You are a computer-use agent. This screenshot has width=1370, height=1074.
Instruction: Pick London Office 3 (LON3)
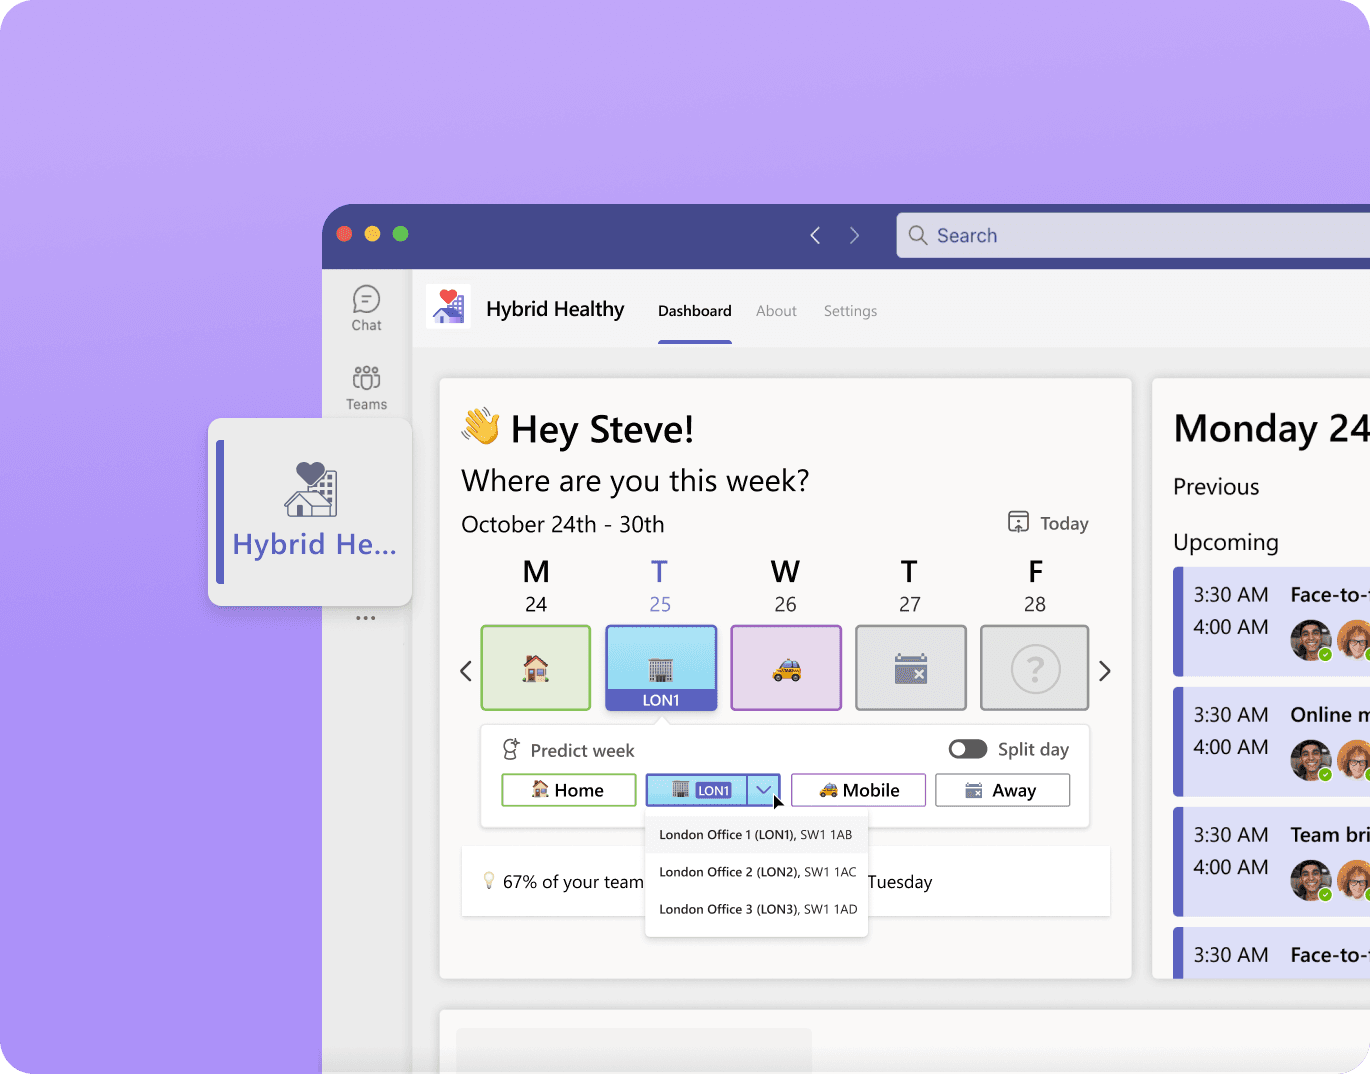pyautogui.click(x=757, y=909)
